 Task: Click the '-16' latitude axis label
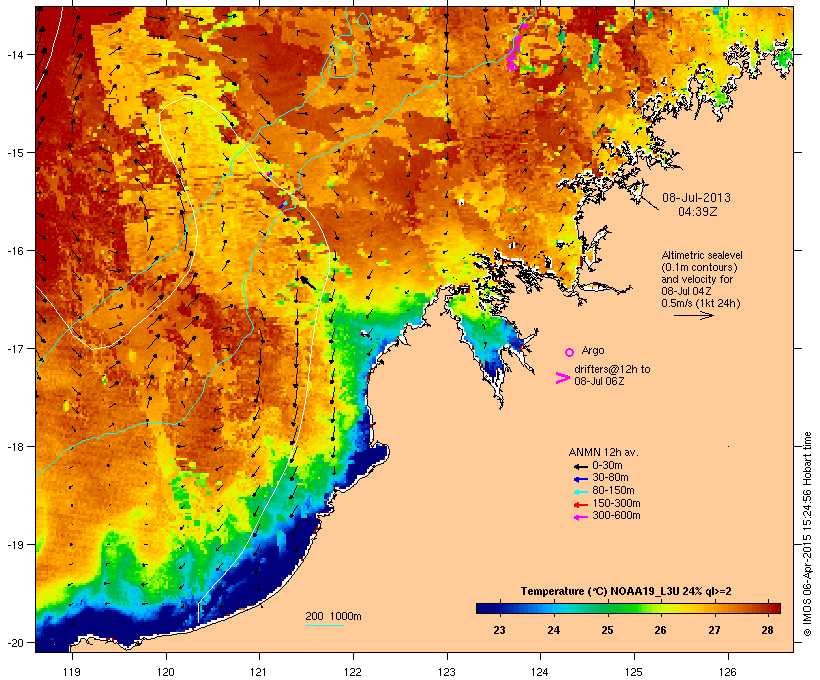[x=14, y=251]
